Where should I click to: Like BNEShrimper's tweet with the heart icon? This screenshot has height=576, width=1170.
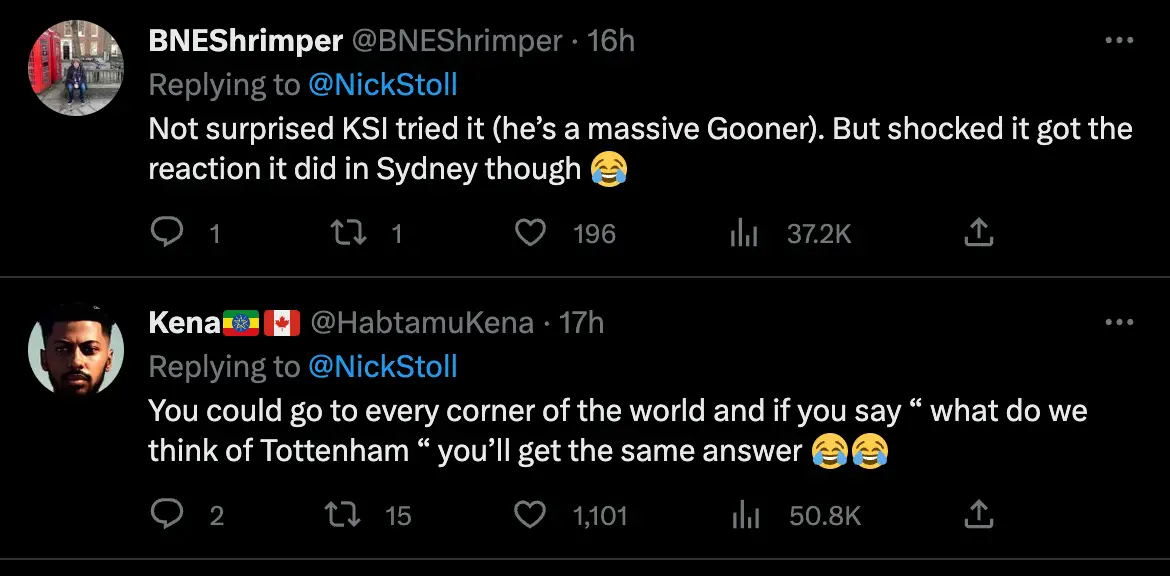(531, 231)
